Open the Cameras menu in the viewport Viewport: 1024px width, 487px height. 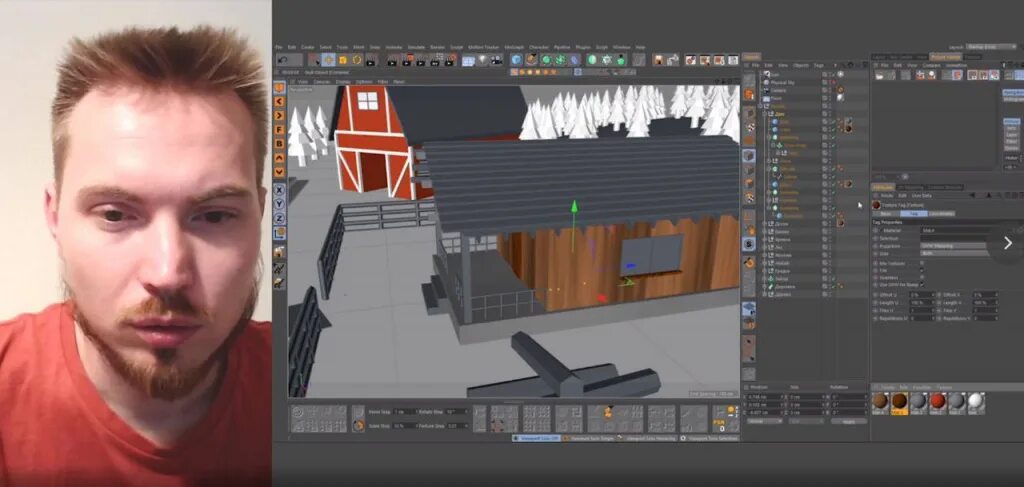(x=321, y=82)
